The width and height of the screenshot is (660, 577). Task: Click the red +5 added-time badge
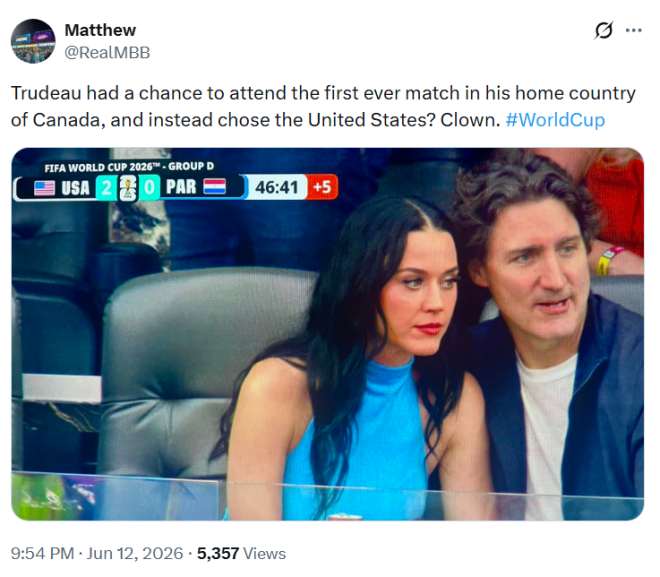click(322, 186)
